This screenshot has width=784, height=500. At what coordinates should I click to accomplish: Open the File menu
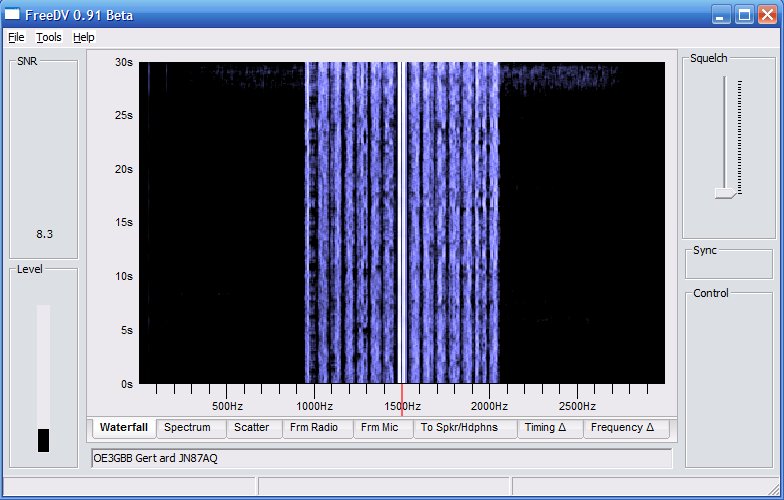coord(16,38)
